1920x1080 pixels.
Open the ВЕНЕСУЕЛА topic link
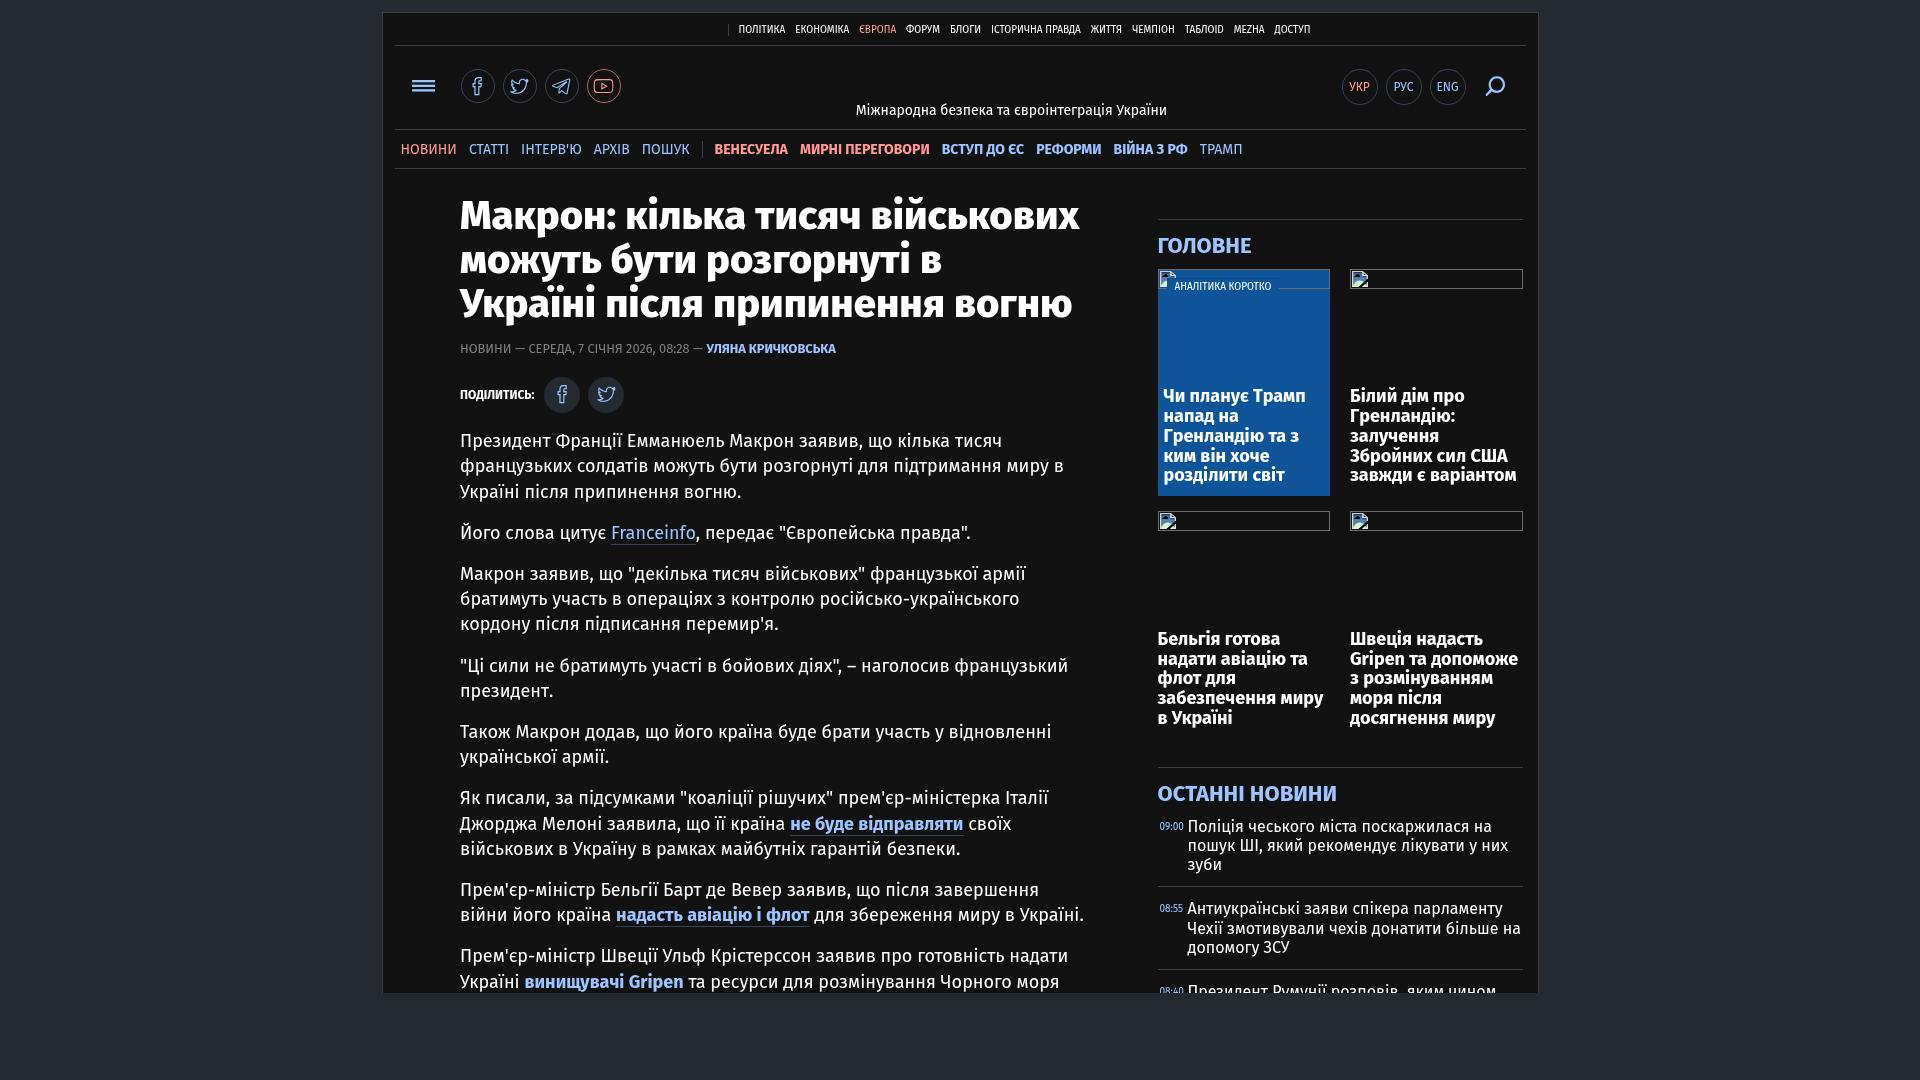pos(750,149)
